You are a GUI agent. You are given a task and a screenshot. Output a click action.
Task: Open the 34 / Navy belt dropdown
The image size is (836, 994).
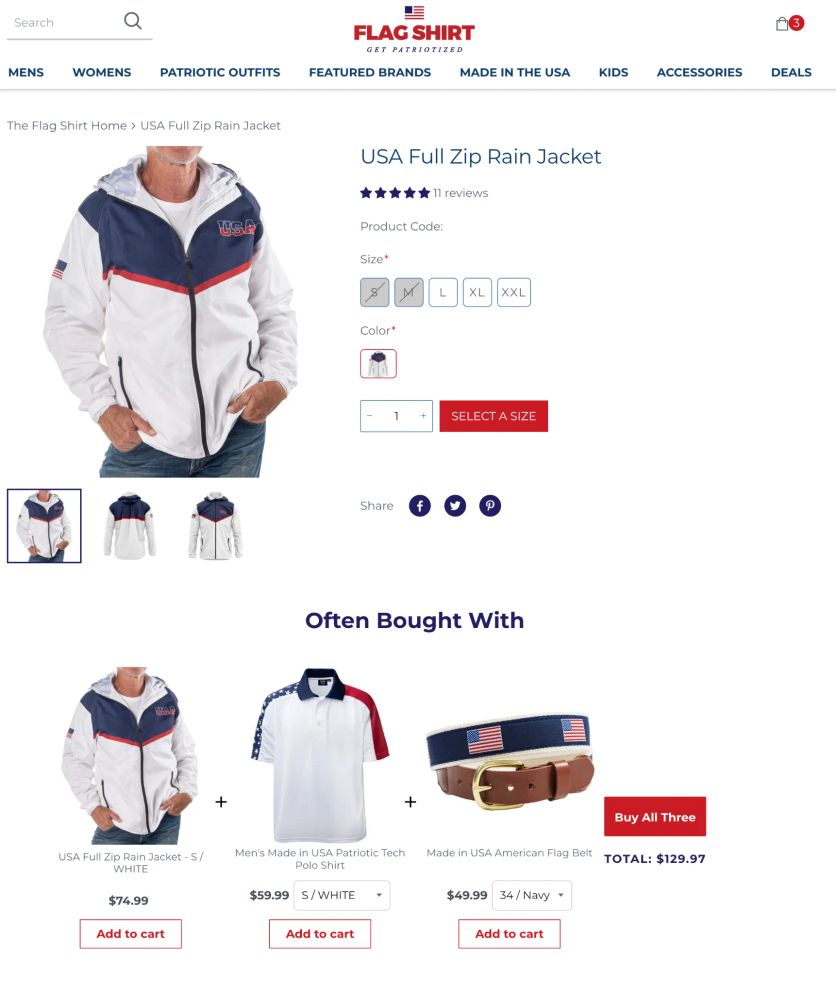532,895
